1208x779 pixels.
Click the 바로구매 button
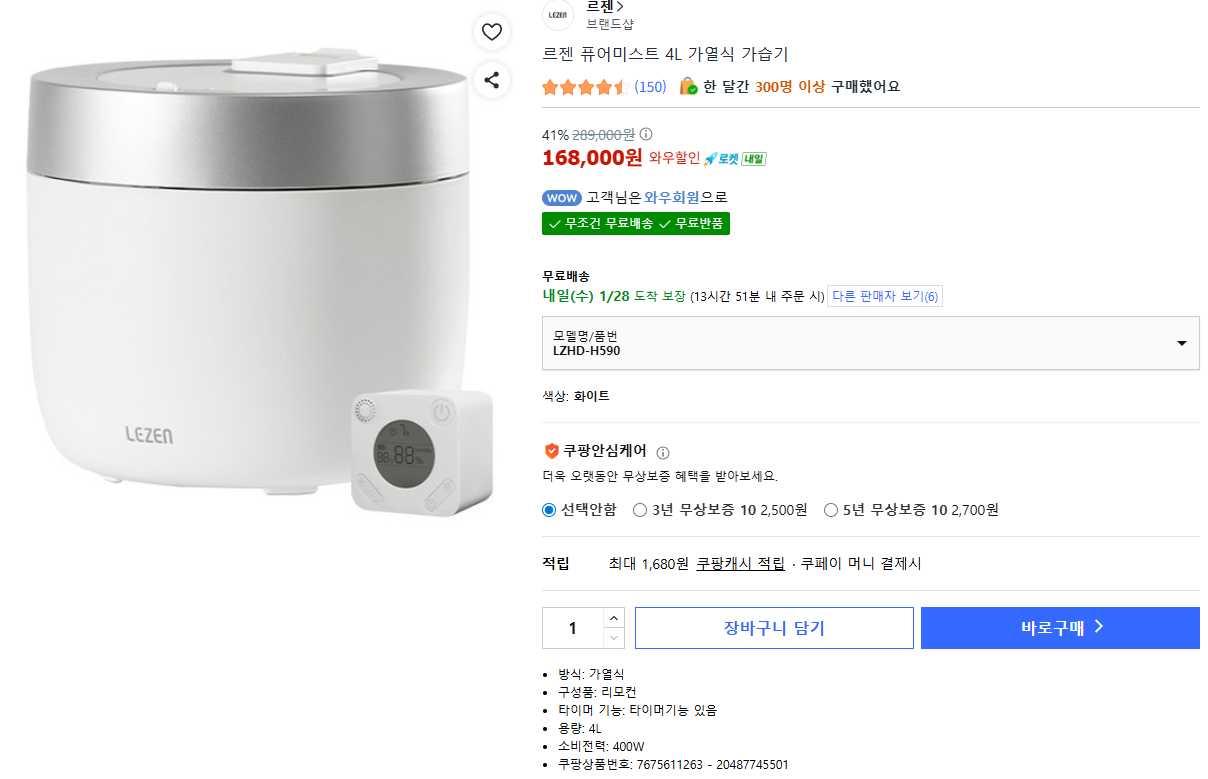point(1060,628)
